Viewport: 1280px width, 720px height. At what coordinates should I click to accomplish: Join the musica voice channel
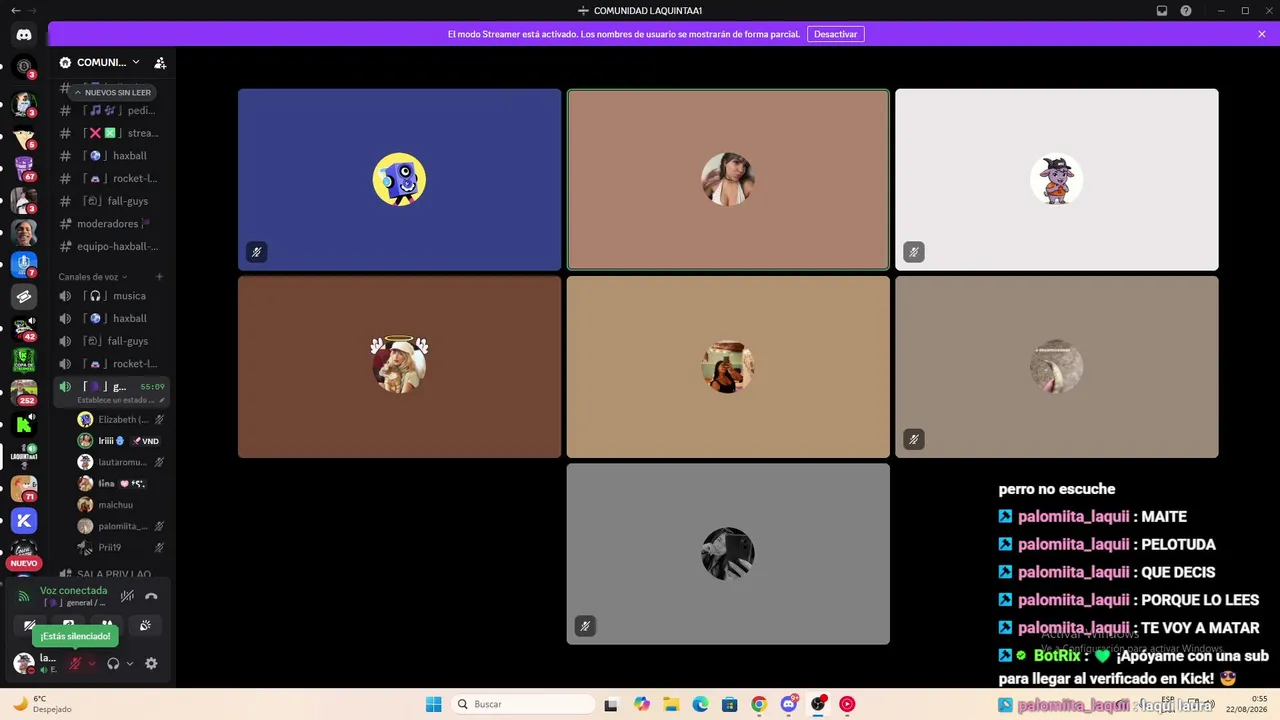click(110, 296)
